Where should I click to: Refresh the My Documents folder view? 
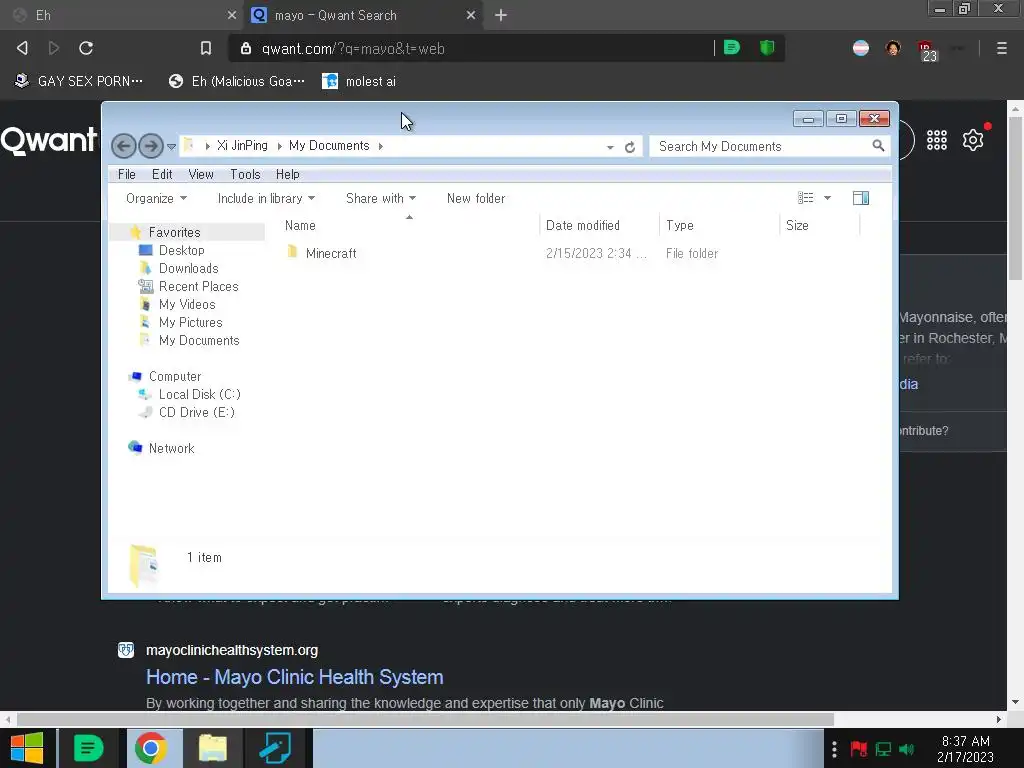point(630,147)
